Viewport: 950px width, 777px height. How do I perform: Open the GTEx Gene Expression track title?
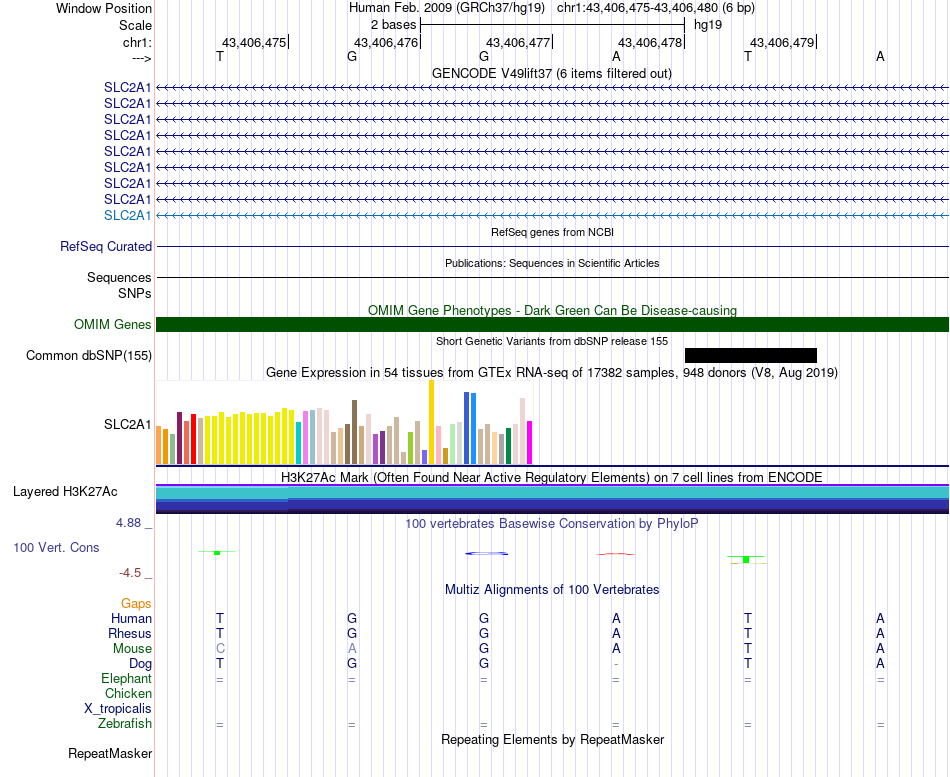tap(552, 372)
